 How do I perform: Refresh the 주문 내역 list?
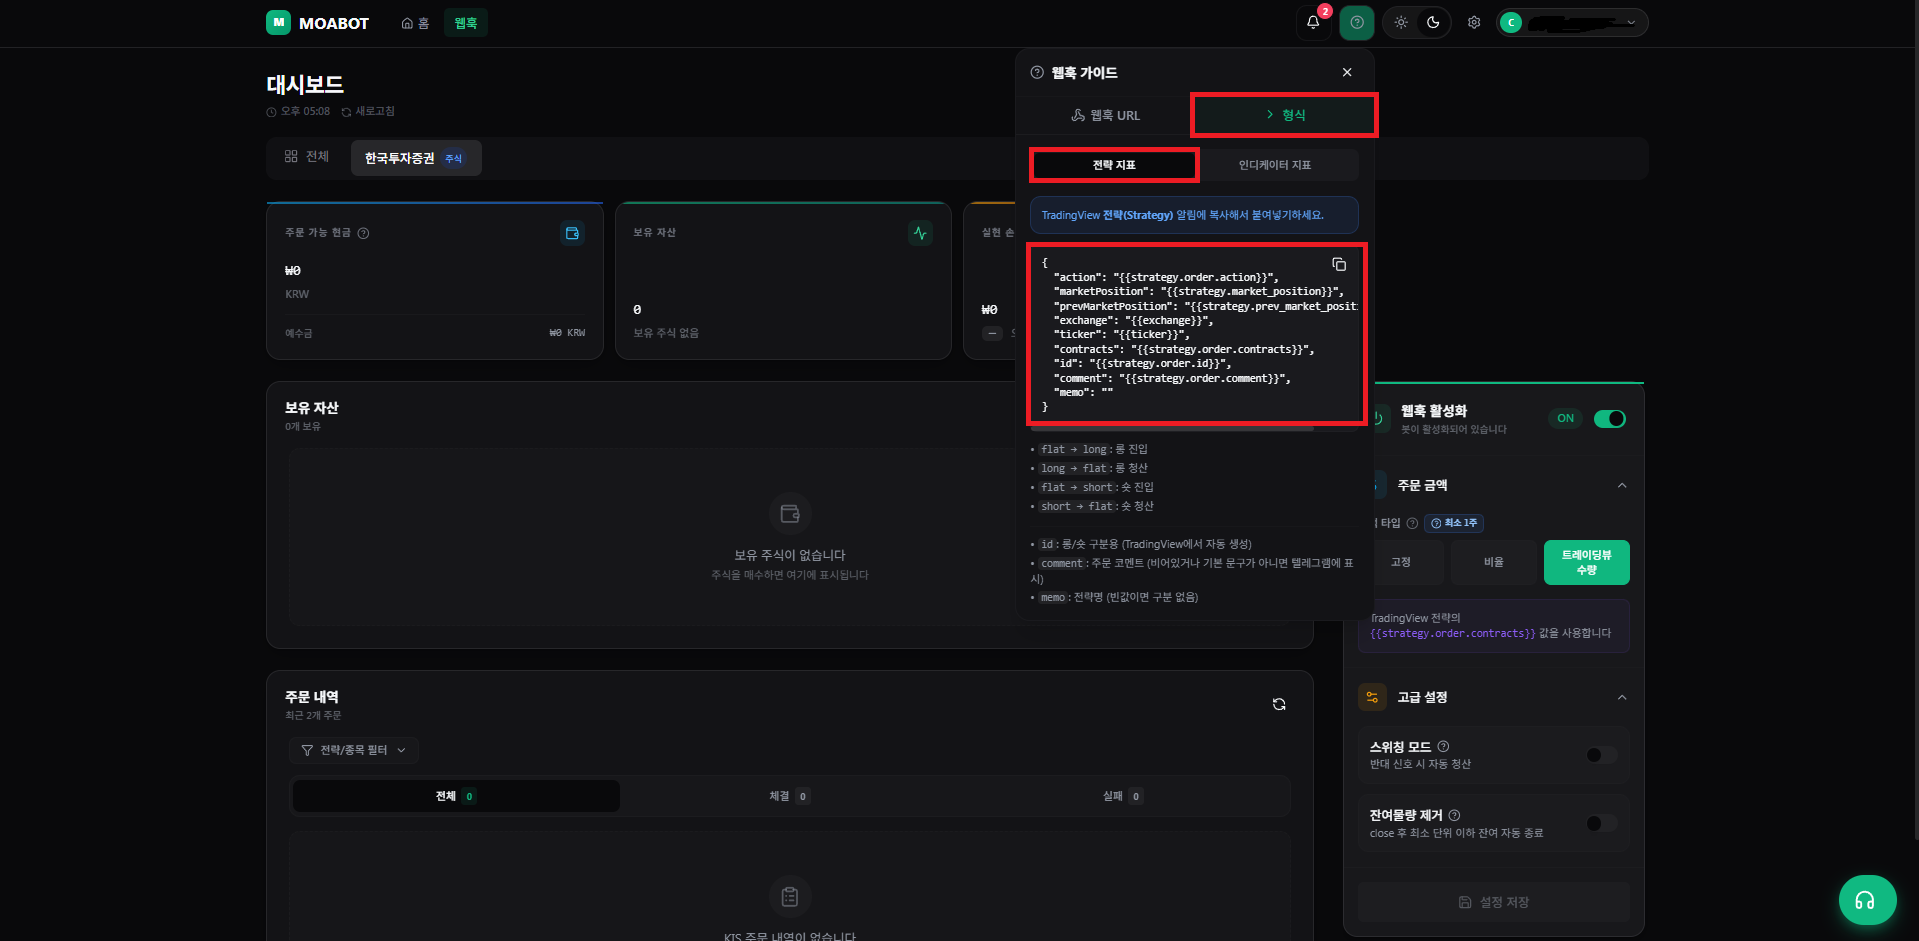[x=1279, y=704]
